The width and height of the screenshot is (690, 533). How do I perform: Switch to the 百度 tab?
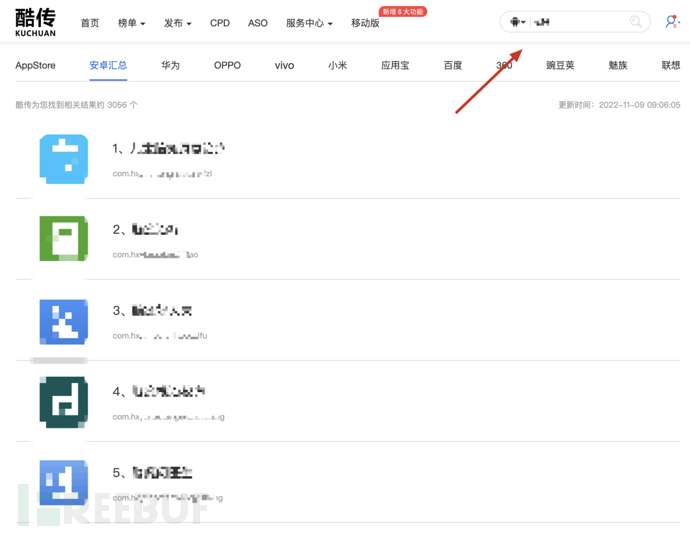[453, 65]
